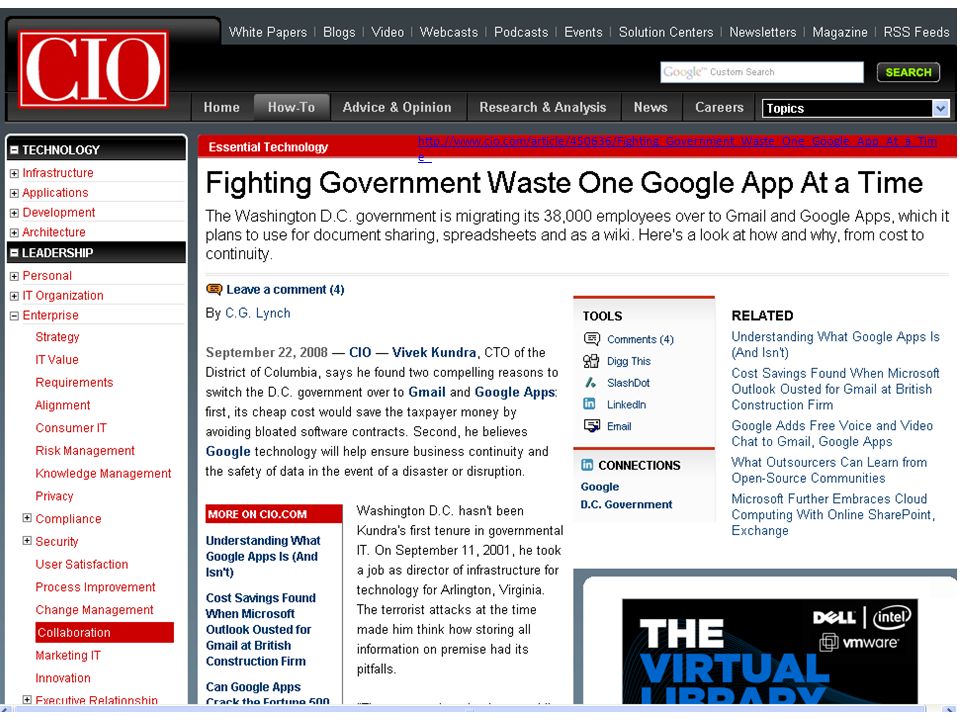The width and height of the screenshot is (960, 720).
Task: Click the Google Custom Search field
Action: 762,72
